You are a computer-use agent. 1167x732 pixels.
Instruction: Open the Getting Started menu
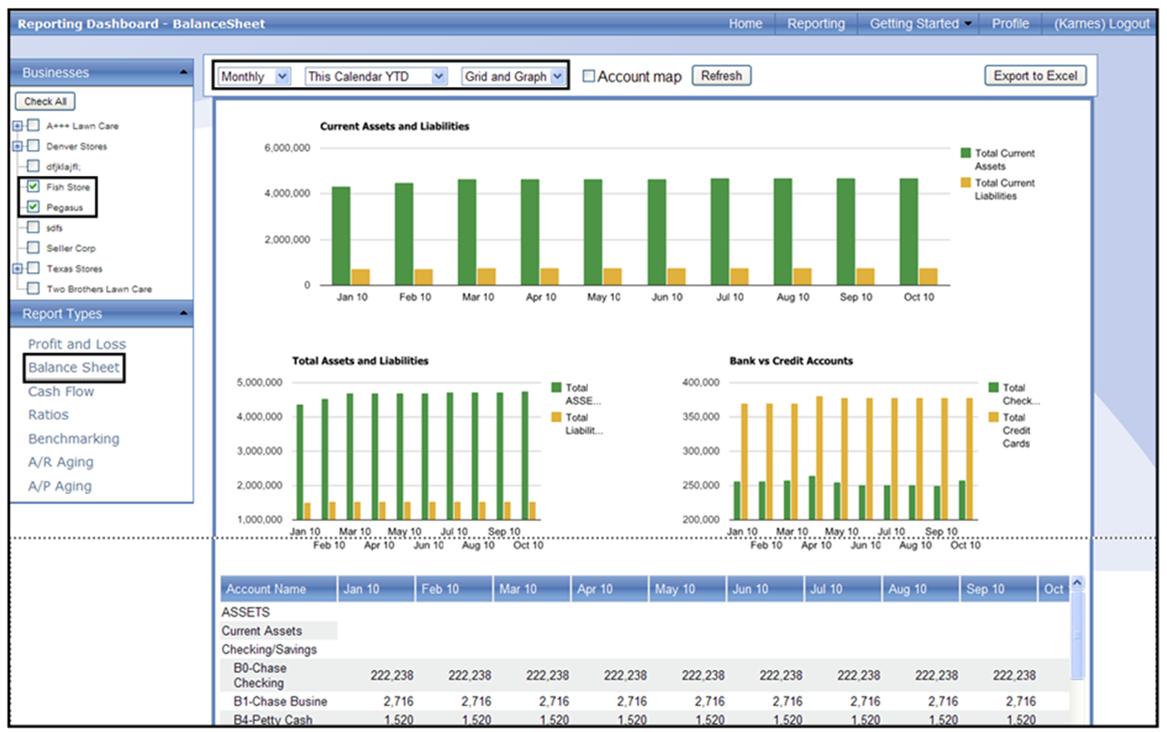click(921, 24)
